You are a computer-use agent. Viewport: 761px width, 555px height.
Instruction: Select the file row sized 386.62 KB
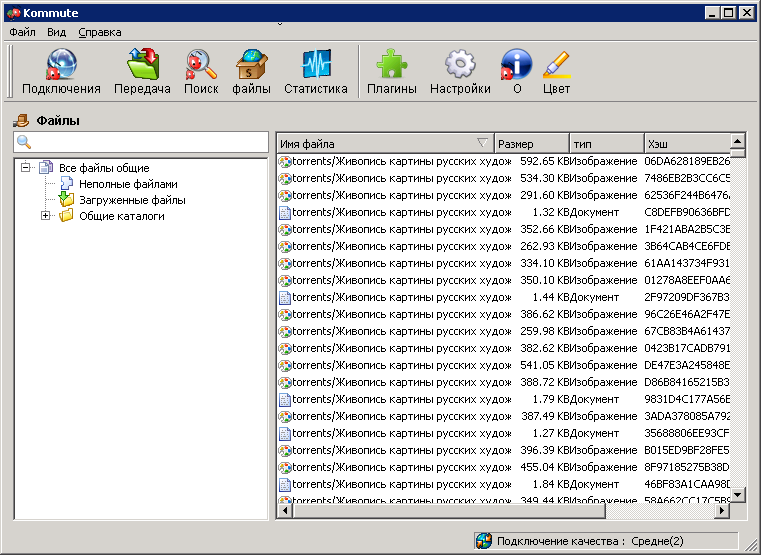[x=504, y=314]
